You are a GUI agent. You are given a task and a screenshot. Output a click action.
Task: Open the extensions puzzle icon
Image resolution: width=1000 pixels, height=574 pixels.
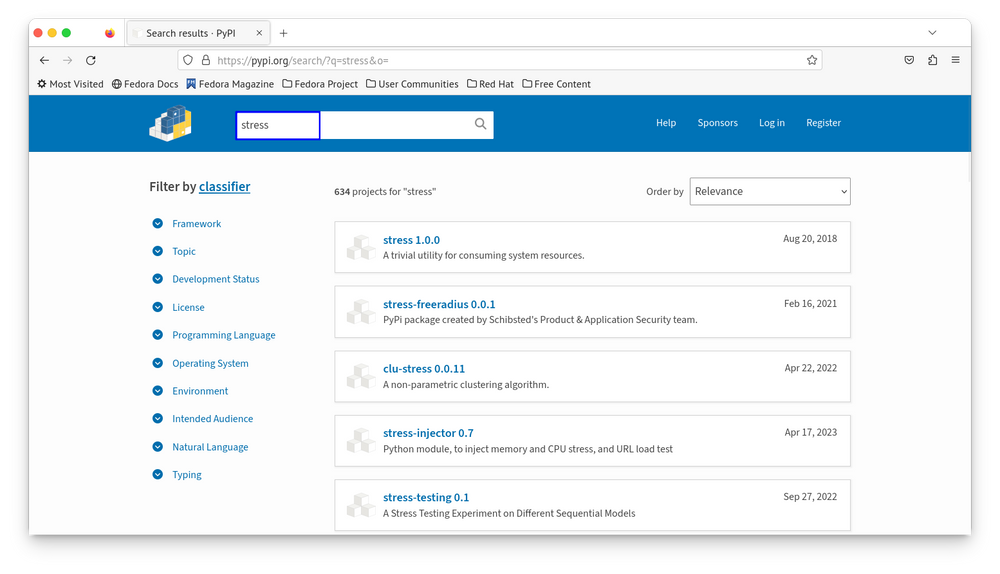933,60
